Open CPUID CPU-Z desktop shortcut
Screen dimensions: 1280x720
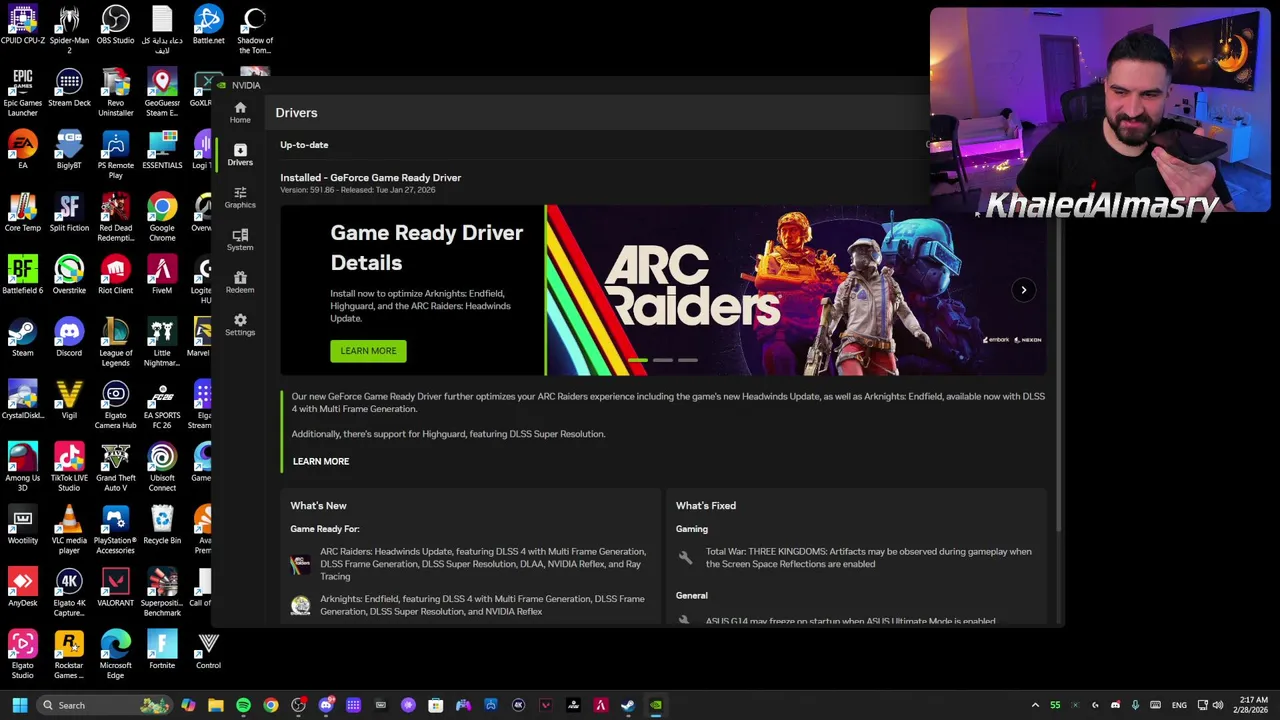coord(22,25)
